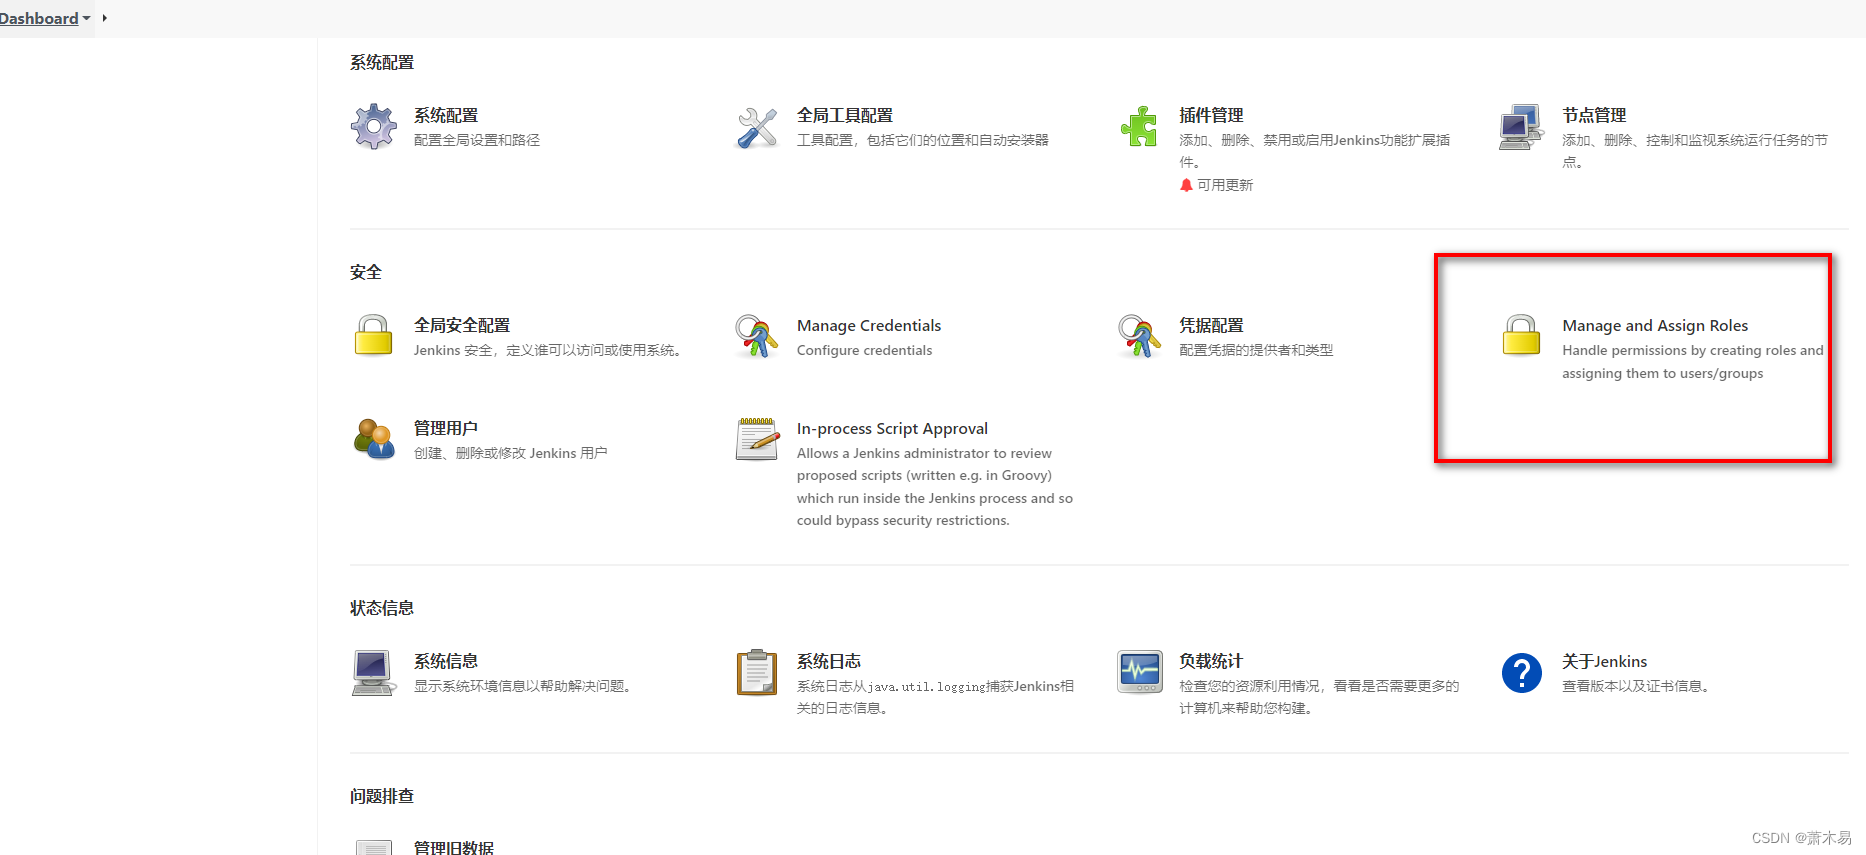Open 凭据配置 link
Screen dimensions: 1866x855
(1211, 325)
